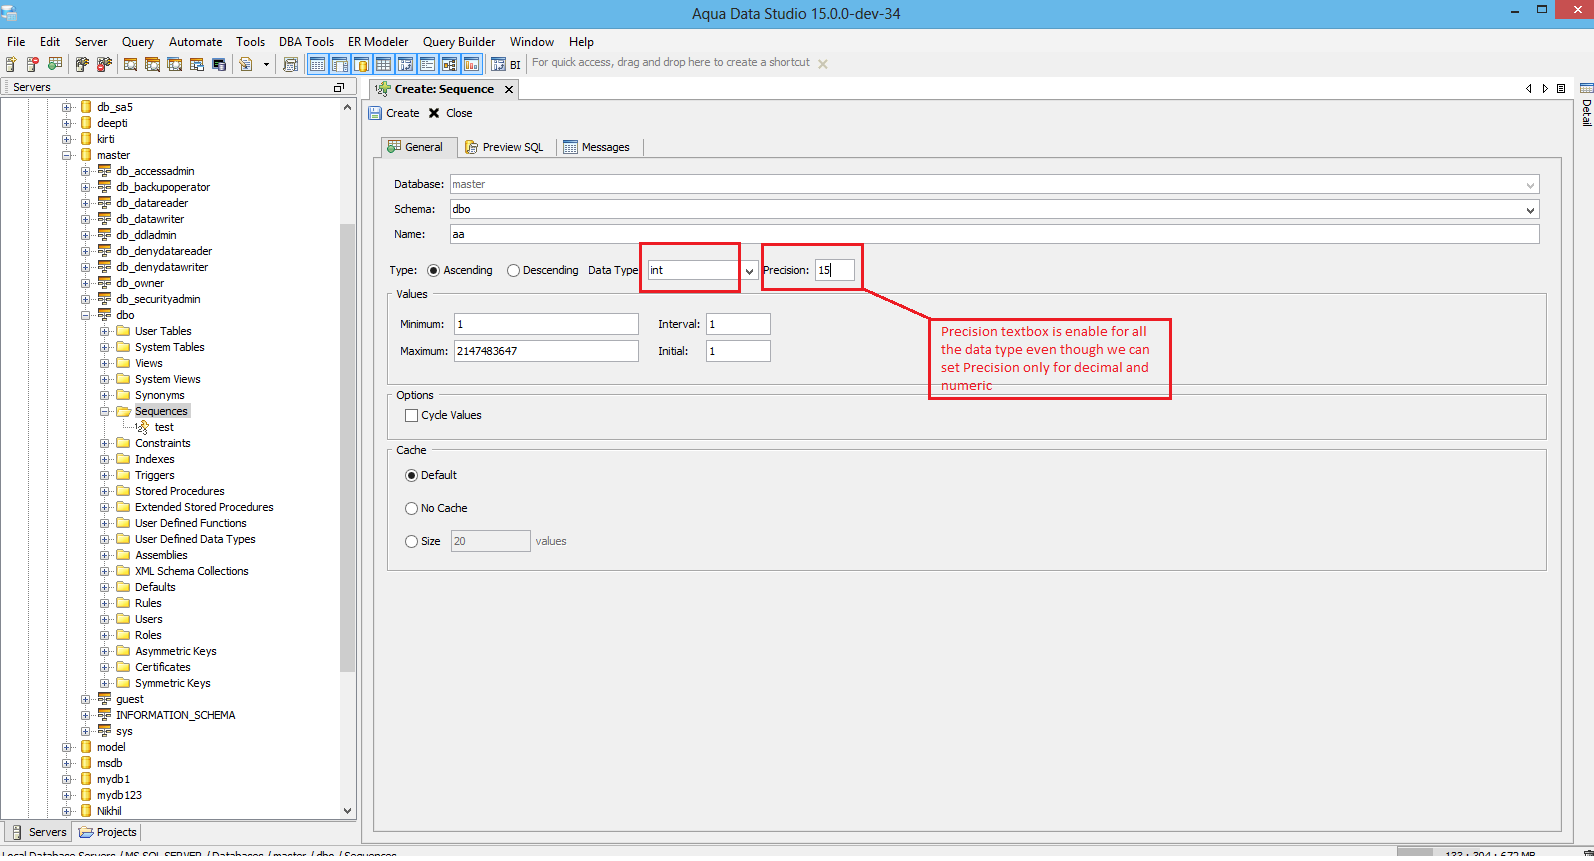This screenshot has width=1594, height=861.
Task: Select the test sequence in the tree
Action: [164, 427]
